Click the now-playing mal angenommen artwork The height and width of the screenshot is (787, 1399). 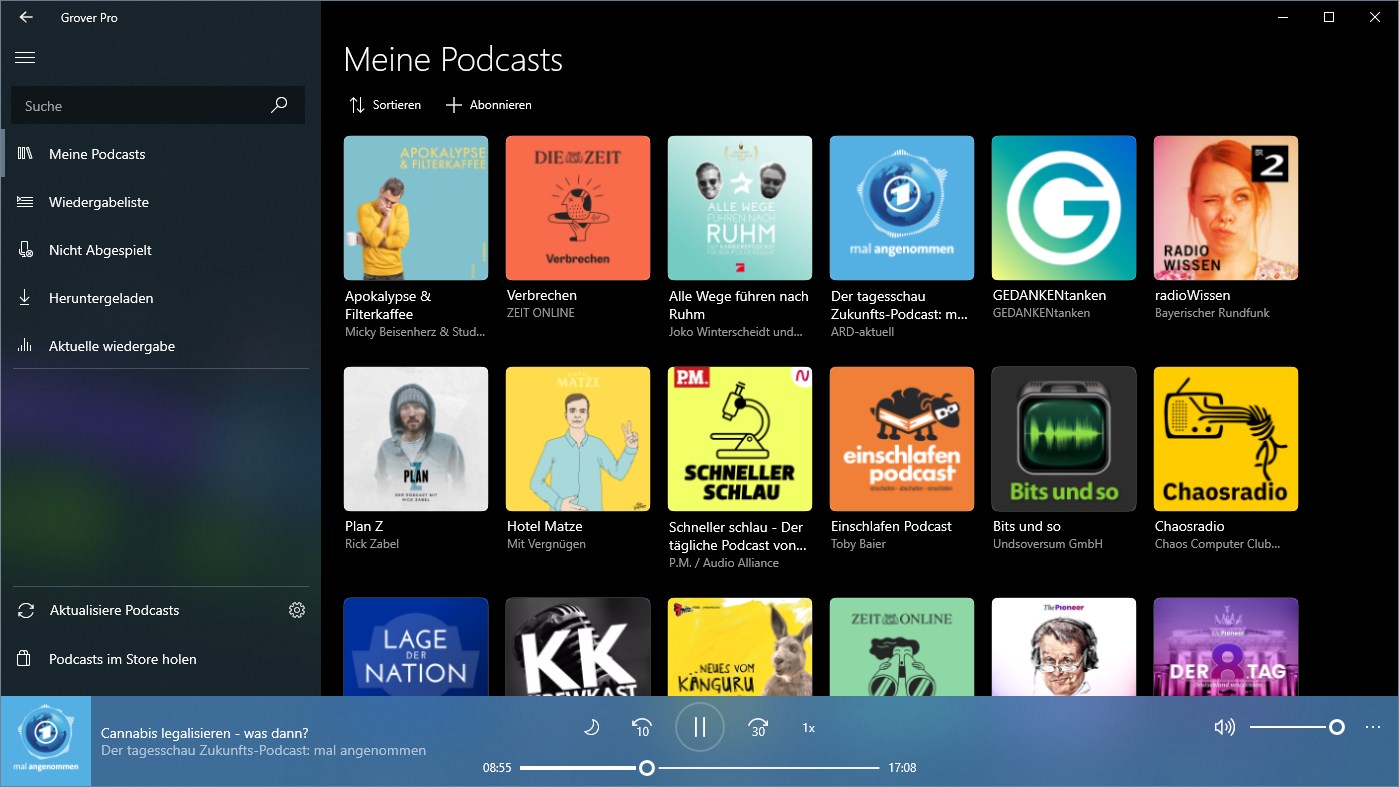coord(45,741)
